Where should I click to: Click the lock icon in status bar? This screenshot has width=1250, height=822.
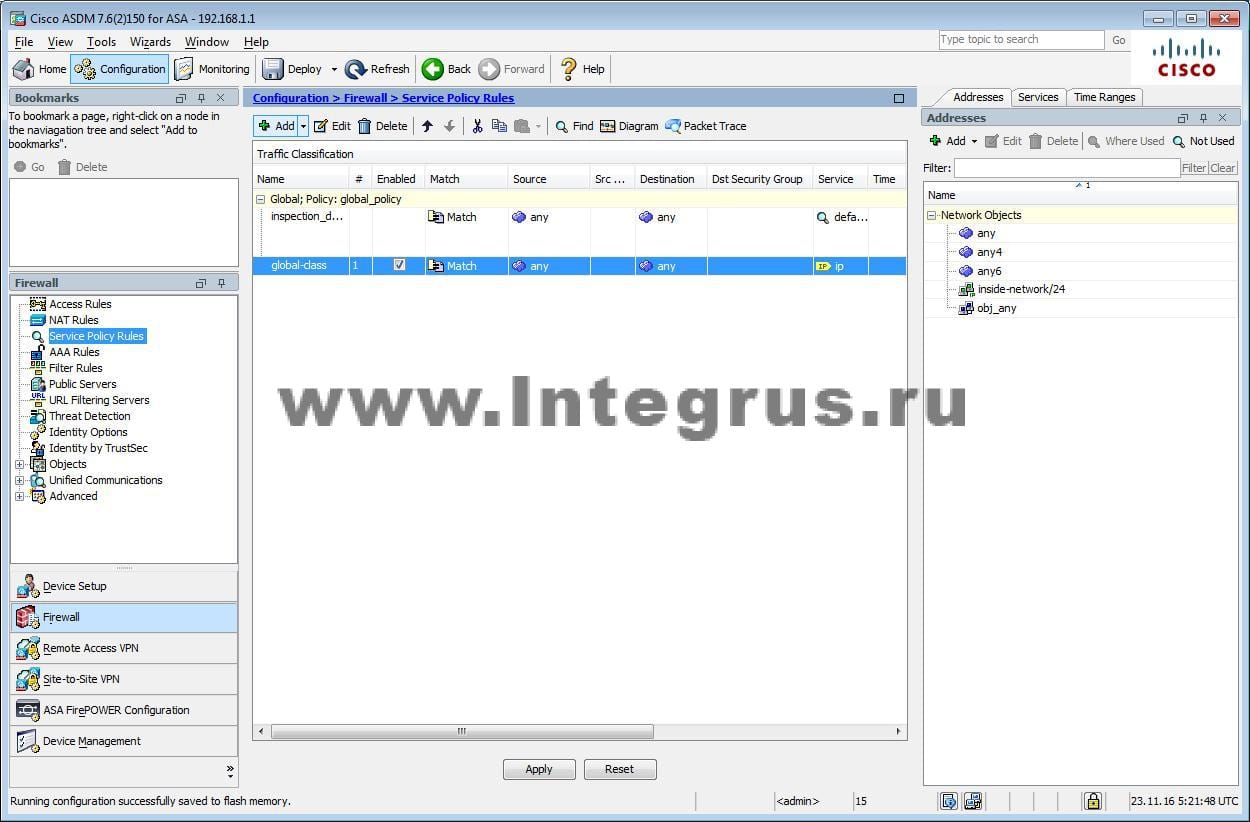1093,801
